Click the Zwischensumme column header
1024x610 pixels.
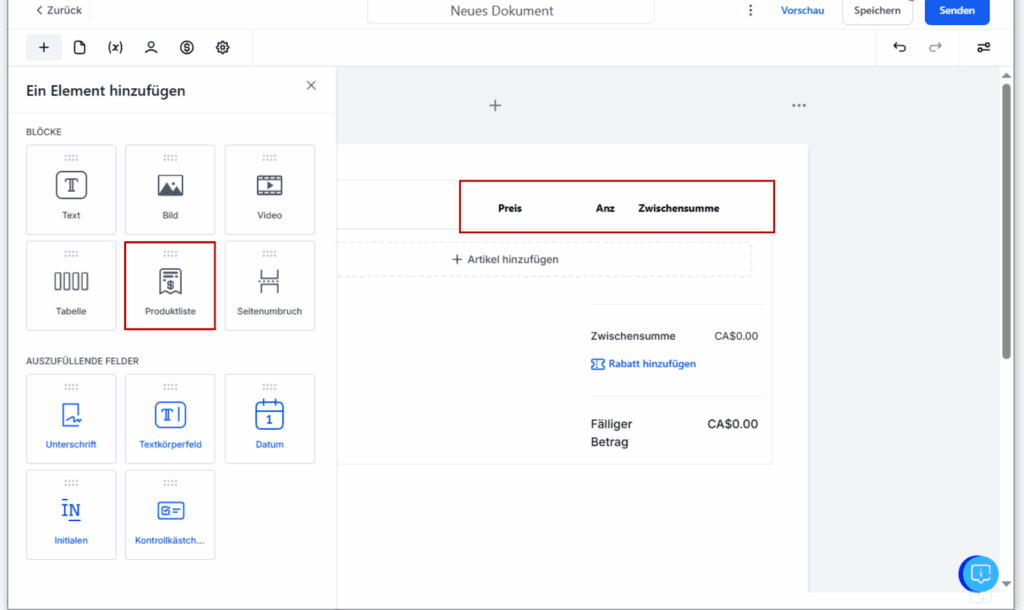pos(679,208)
